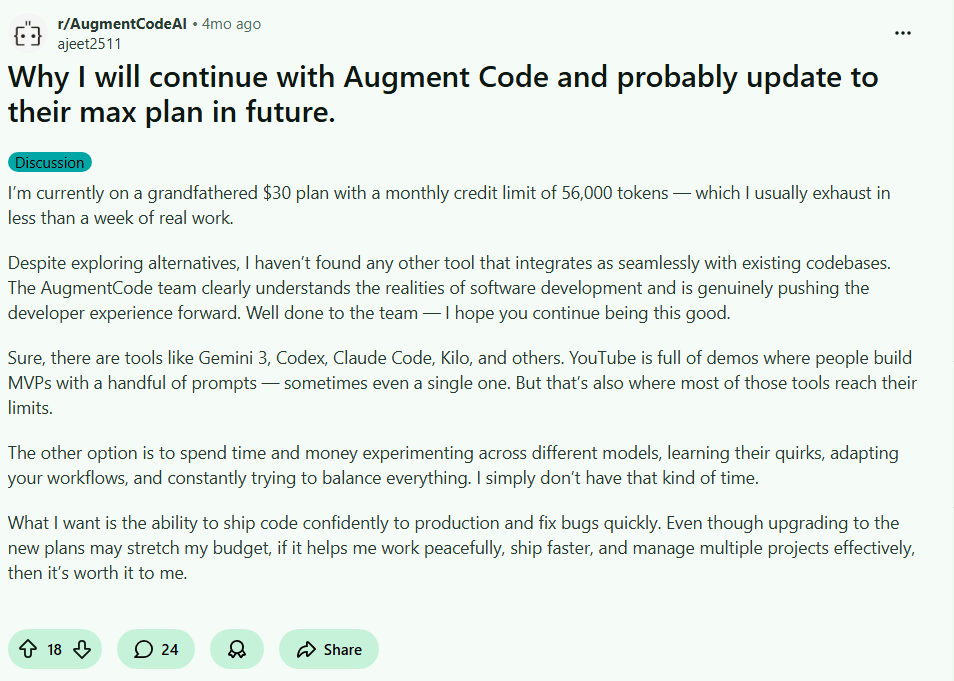The image size is (954, 681).
Task: Open the post options menu at top right
Action: click(x=902, y=32)
